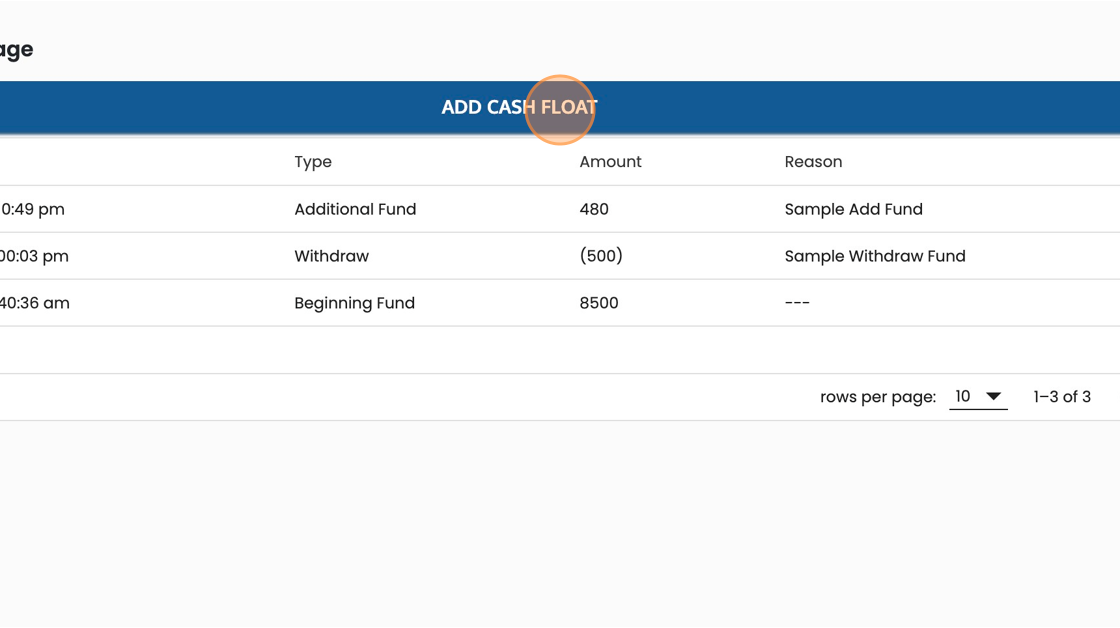Click the Amount column header
Viewport: 1120px width, 628px height.
610,161
